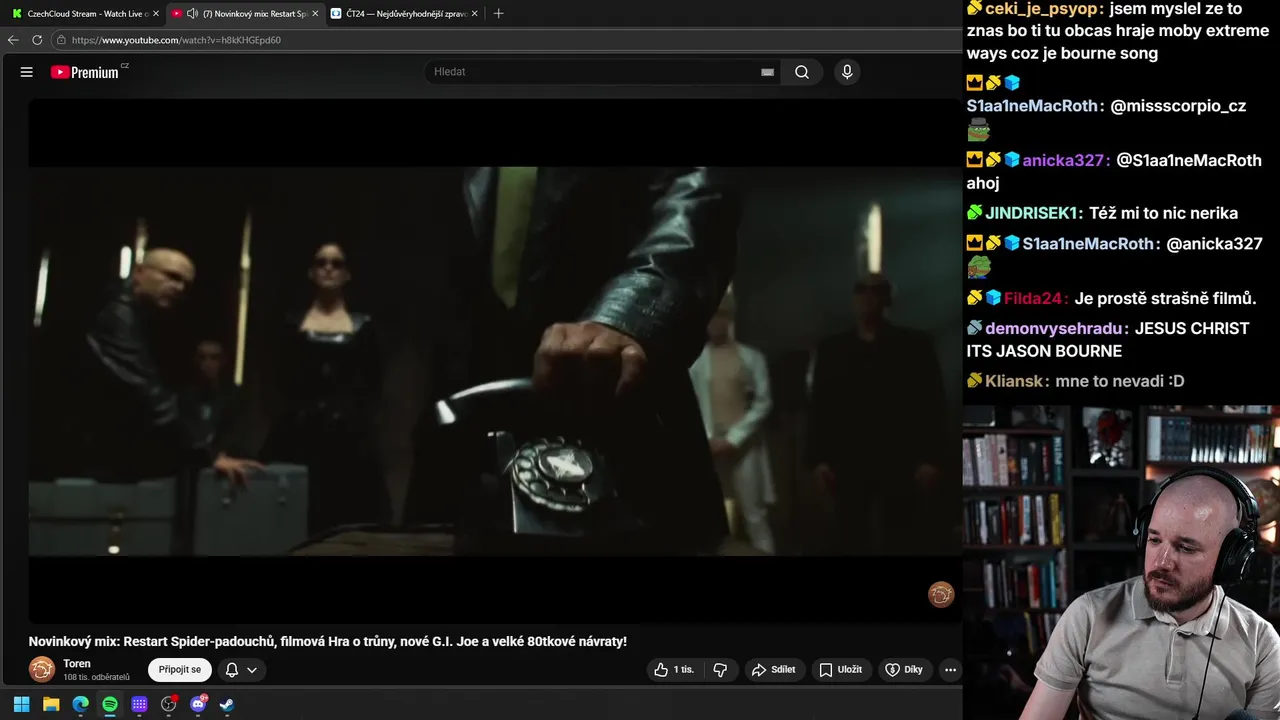Open Spotify from taskbar
The image size is (1280, 720).
pos(110,704)
